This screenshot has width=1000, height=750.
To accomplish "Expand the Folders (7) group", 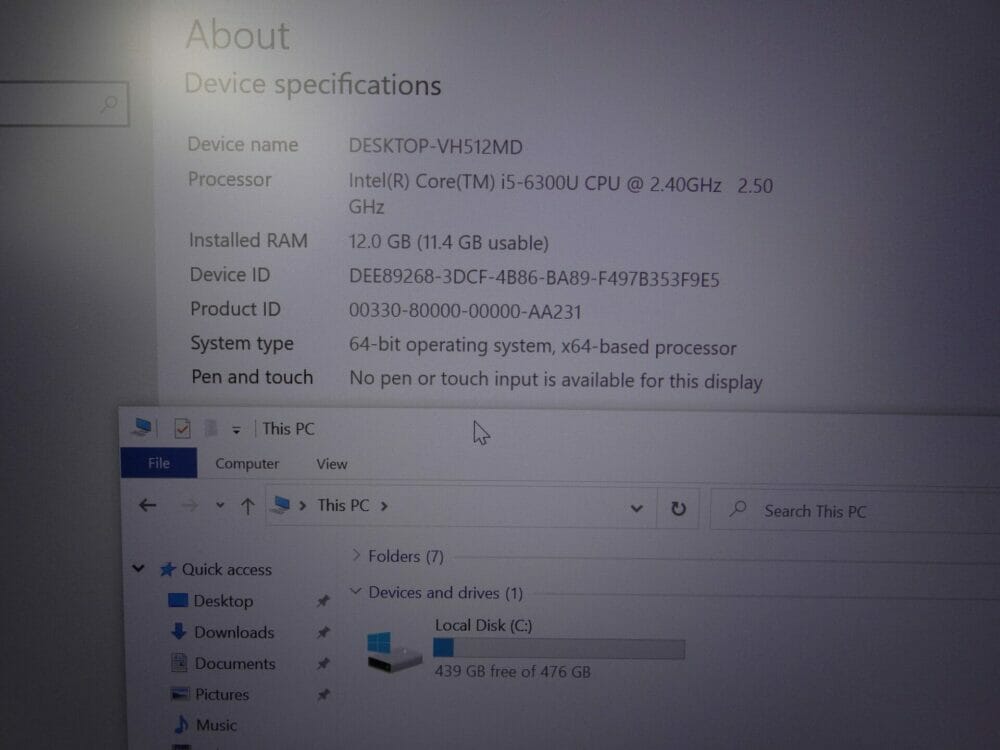I will tap(356, 555).
